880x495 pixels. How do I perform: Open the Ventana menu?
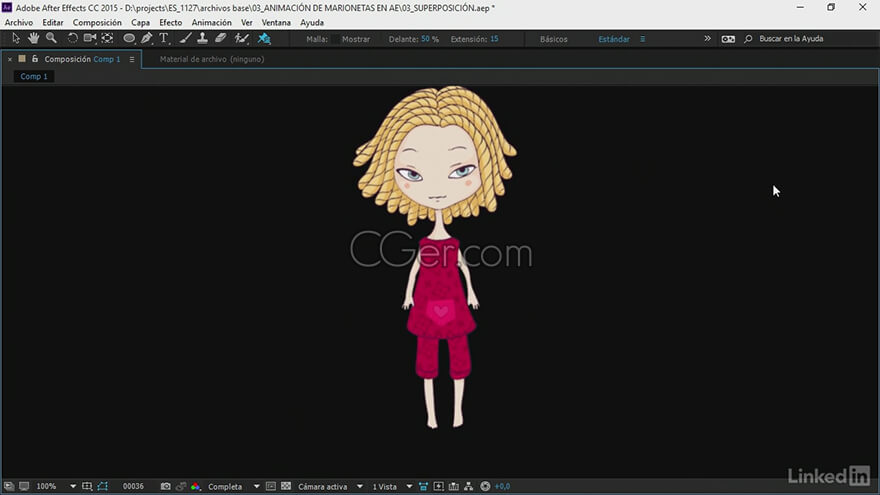point(276,22)
